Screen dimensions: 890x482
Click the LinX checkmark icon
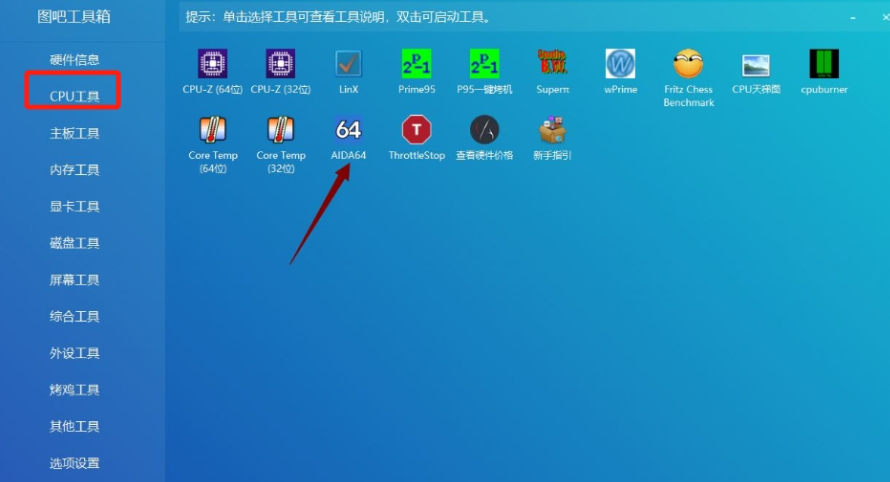click(x=348, y=64)
